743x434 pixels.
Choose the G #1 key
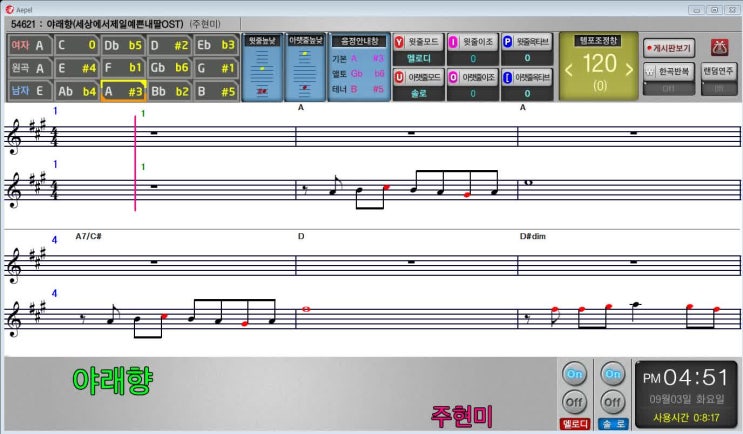pyautogui.click(x=215, y=68)
